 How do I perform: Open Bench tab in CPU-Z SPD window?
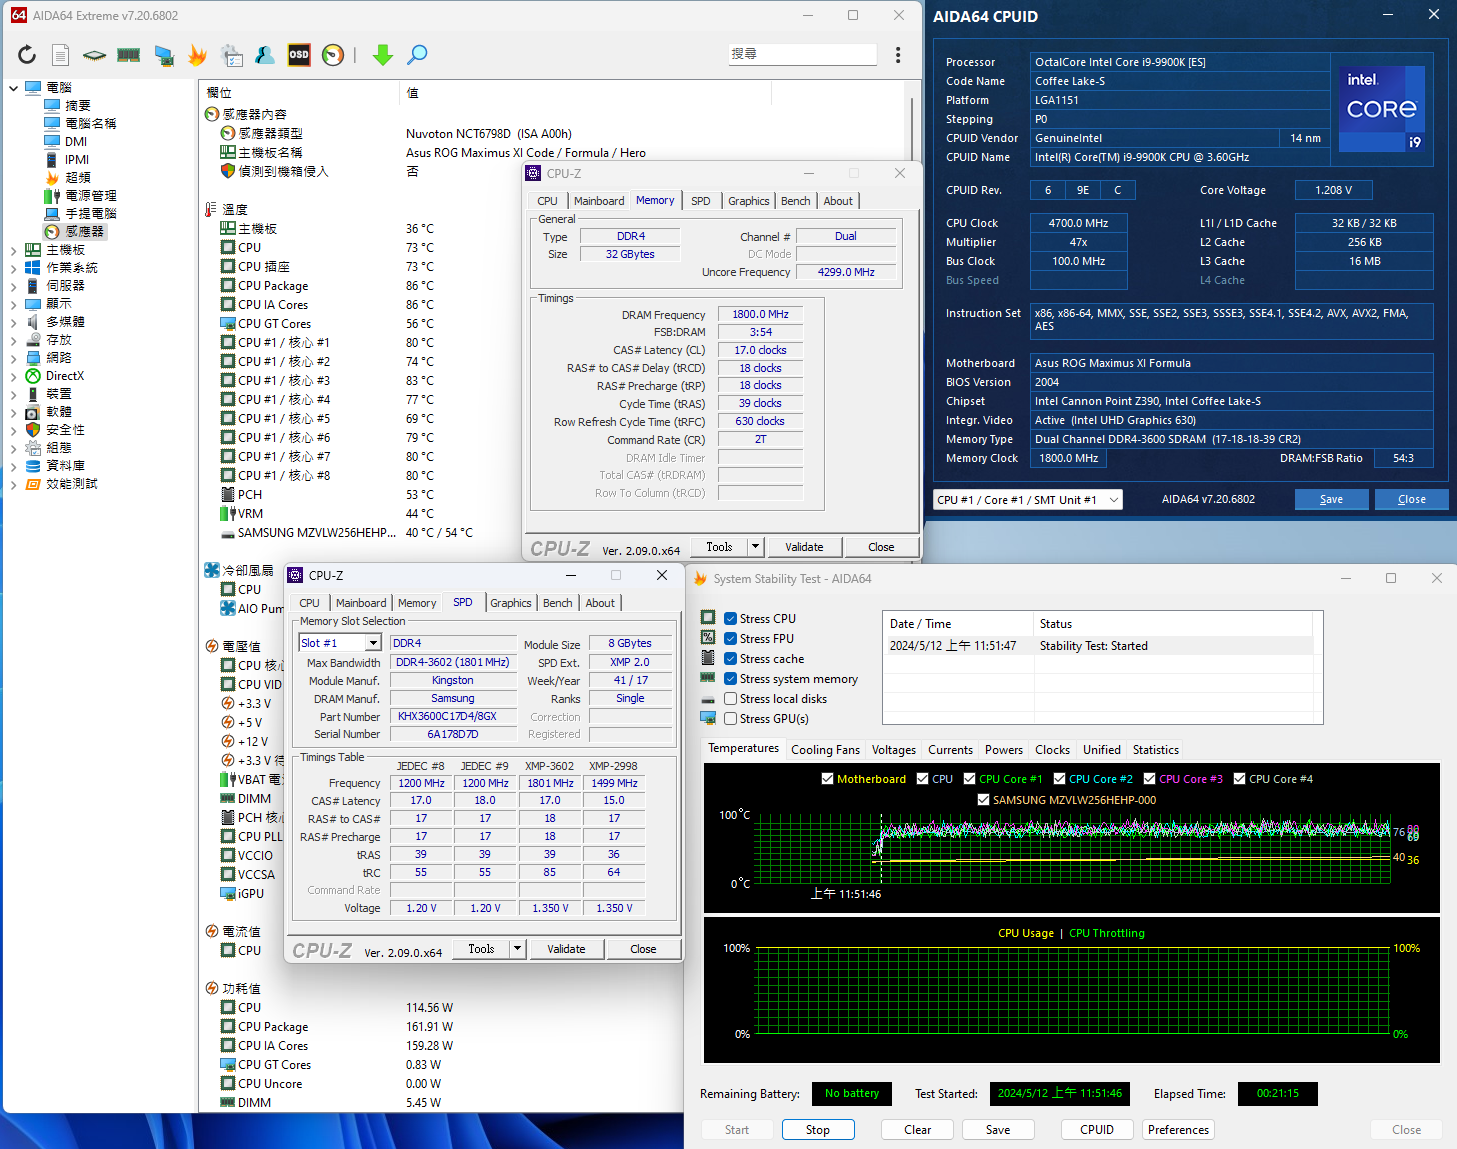point(558,603)
